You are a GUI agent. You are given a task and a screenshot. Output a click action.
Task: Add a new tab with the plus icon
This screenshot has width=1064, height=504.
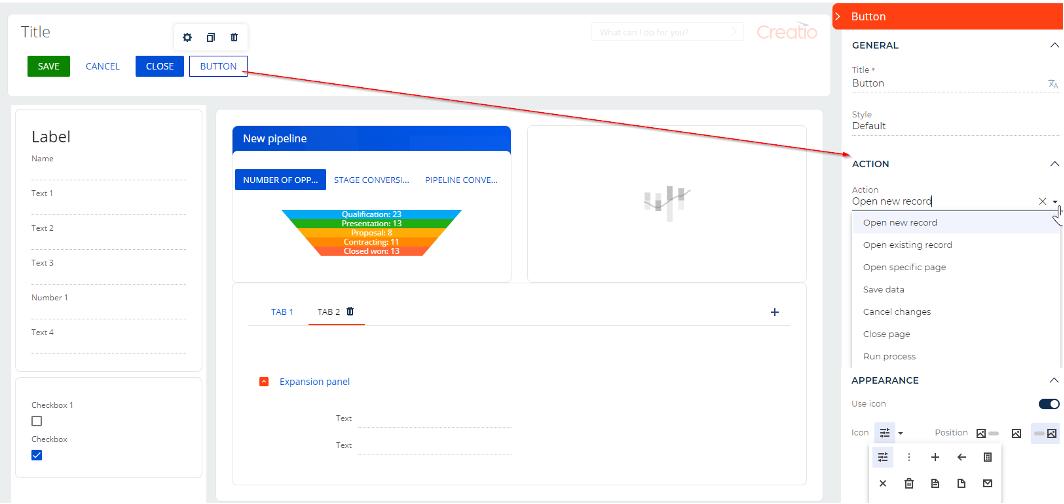(775, 312)
